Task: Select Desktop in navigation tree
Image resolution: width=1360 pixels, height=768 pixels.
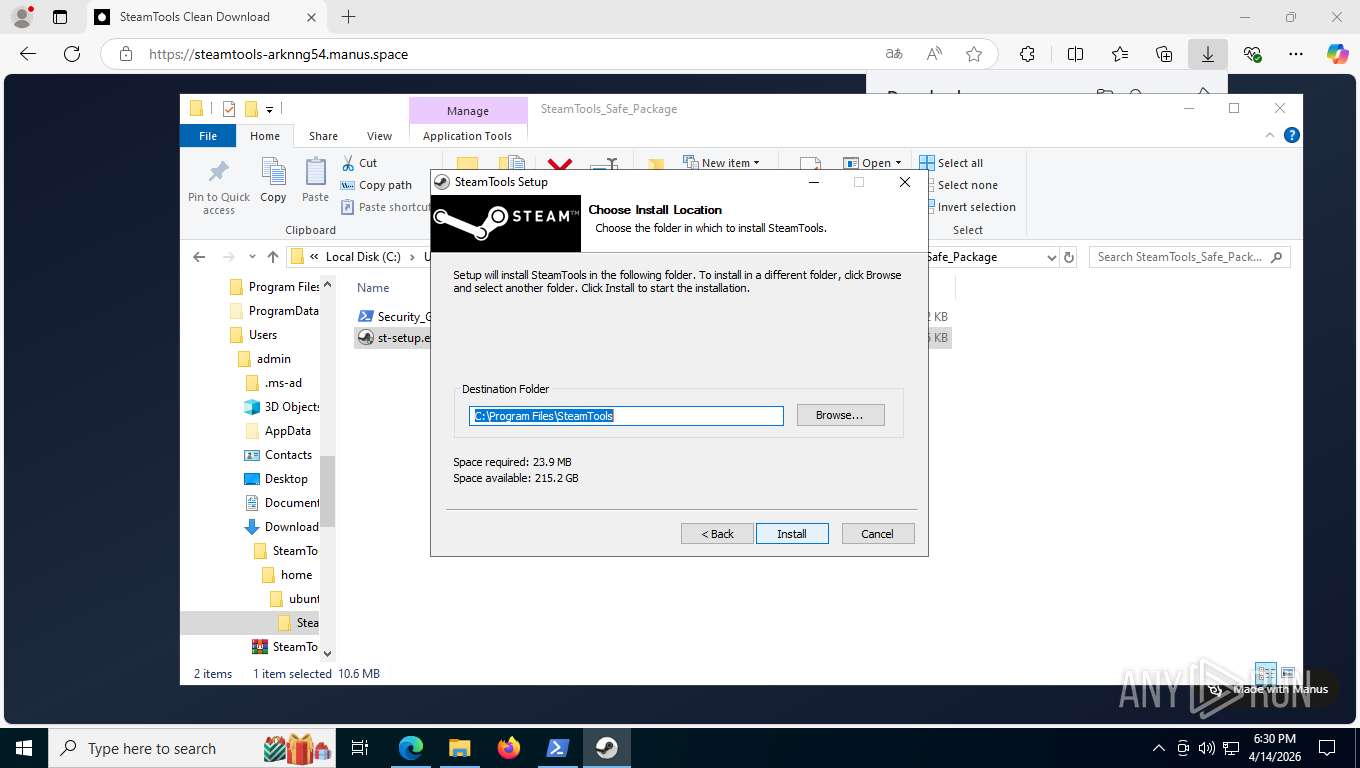Action: pyautogui.click(x=277, y=479)
